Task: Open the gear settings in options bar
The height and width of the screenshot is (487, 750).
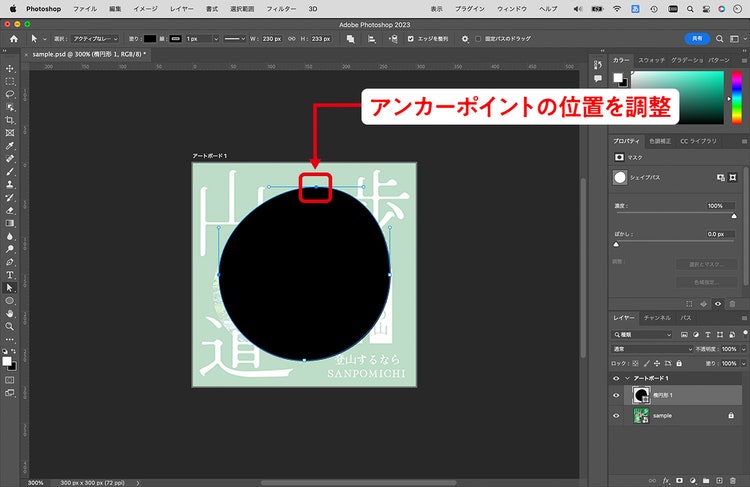Action: click(465, 39)
